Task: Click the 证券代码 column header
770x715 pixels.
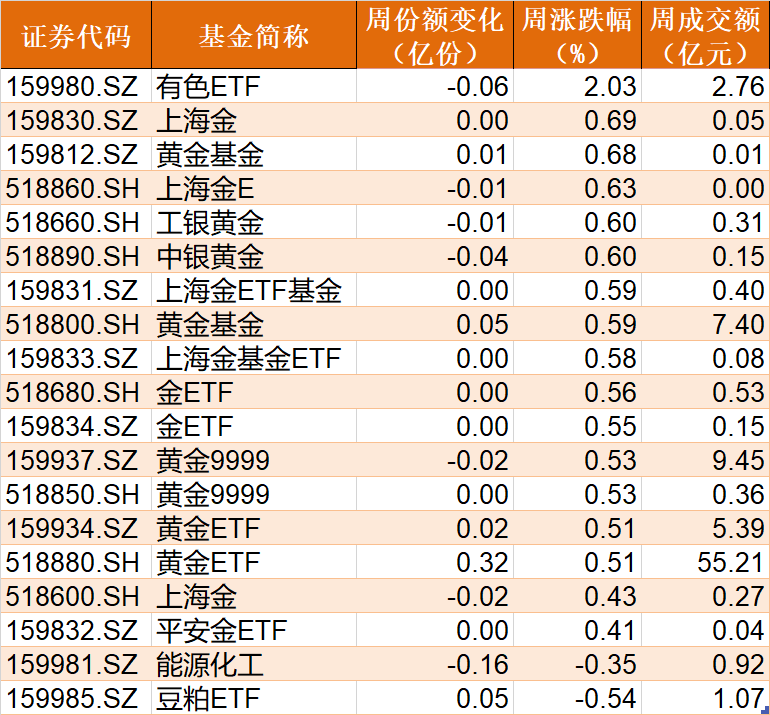Action: 76,35
